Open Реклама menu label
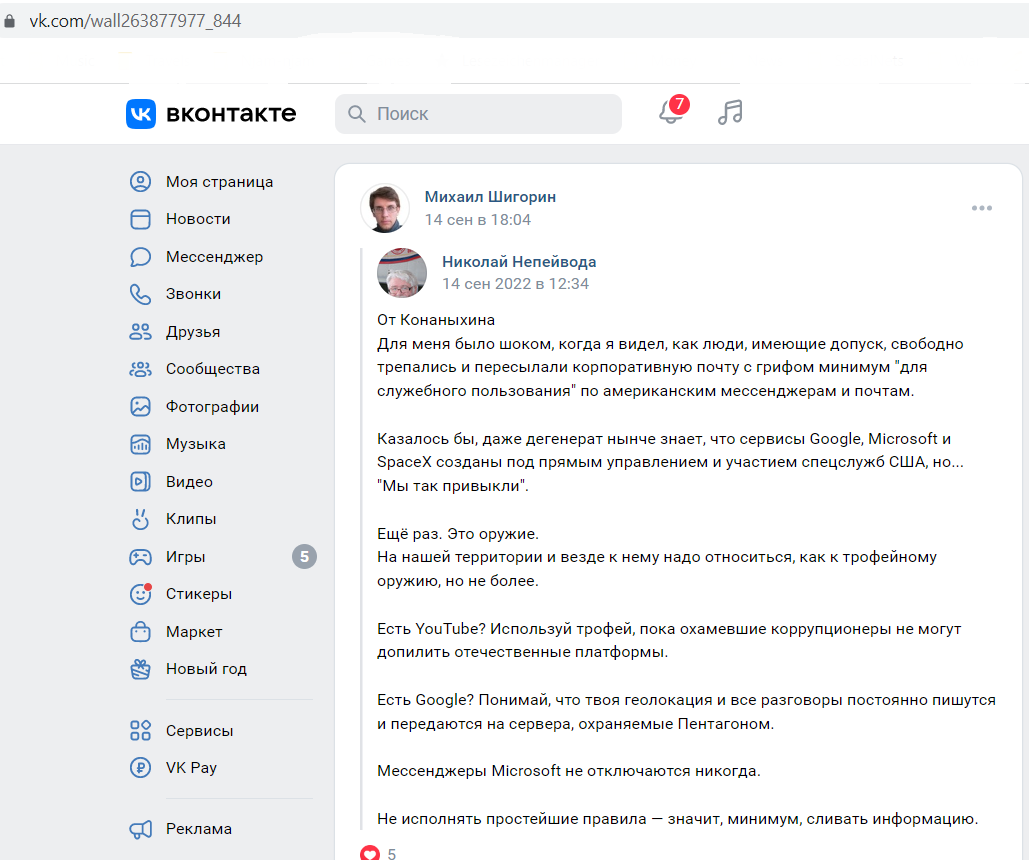Image resolution: width=1029 pixels, height=860 pixels. 199,829
